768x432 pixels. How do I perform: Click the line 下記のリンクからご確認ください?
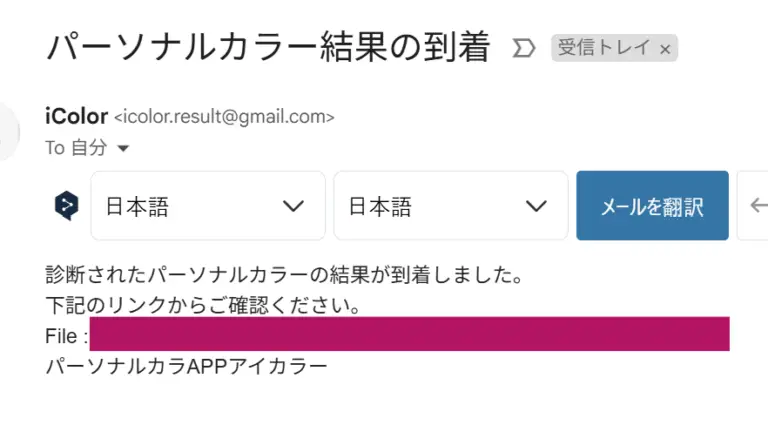pyautogui.click(x=204, y=305)
